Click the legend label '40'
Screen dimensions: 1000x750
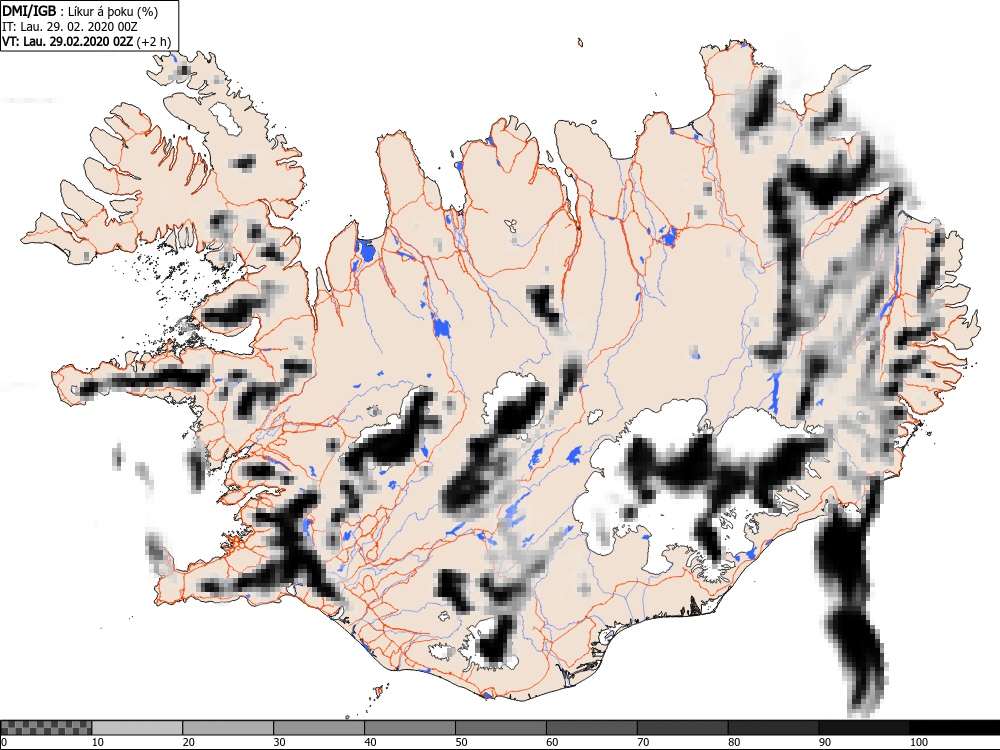point(371,742)
